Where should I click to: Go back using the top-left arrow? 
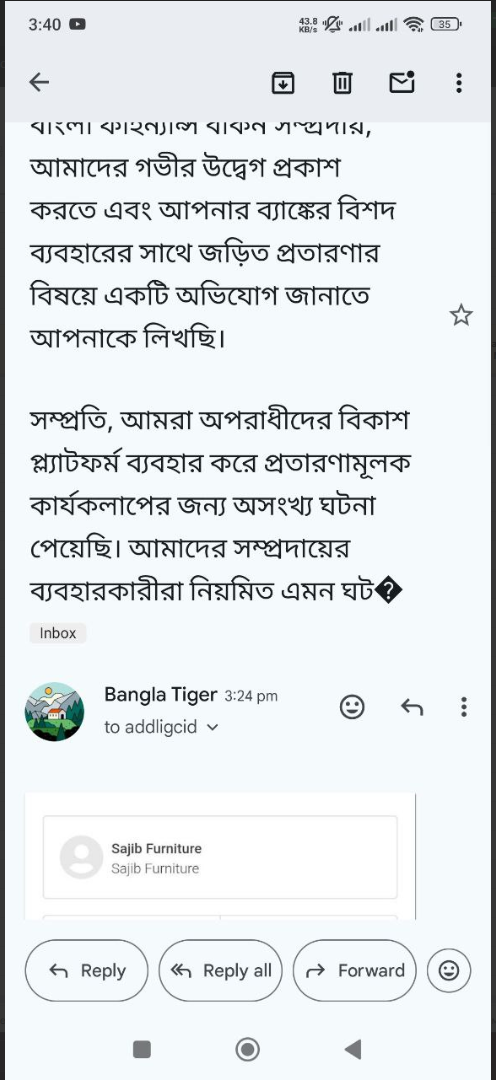click(39, 83)
